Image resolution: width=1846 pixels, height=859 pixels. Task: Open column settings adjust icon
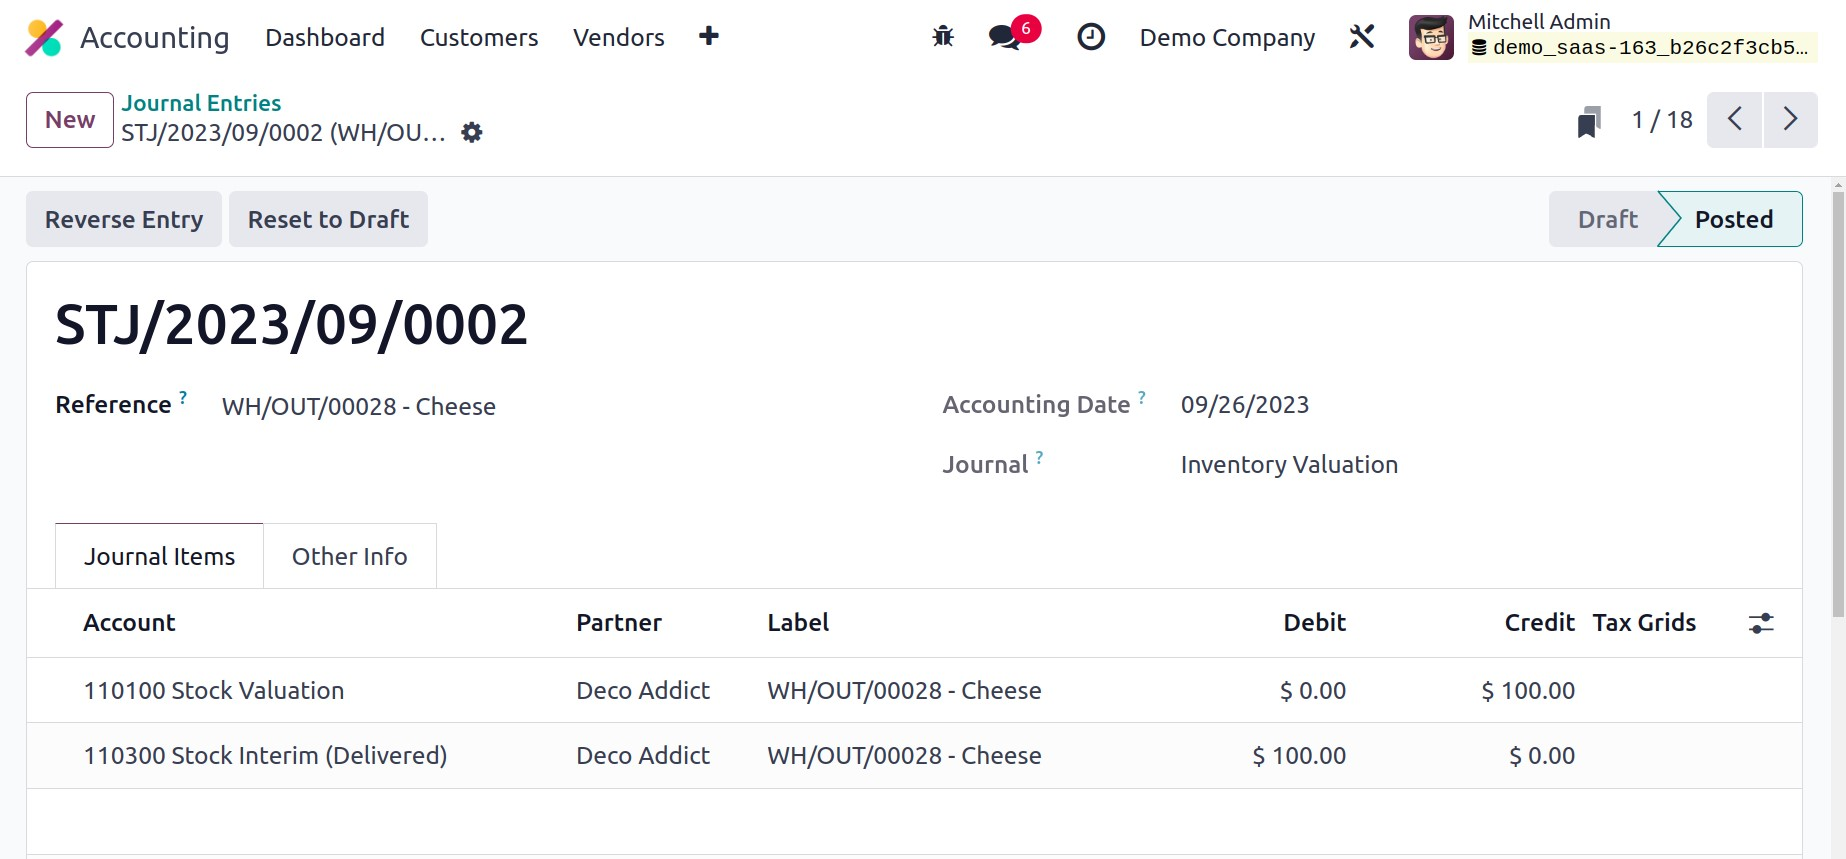(1760, 624)
